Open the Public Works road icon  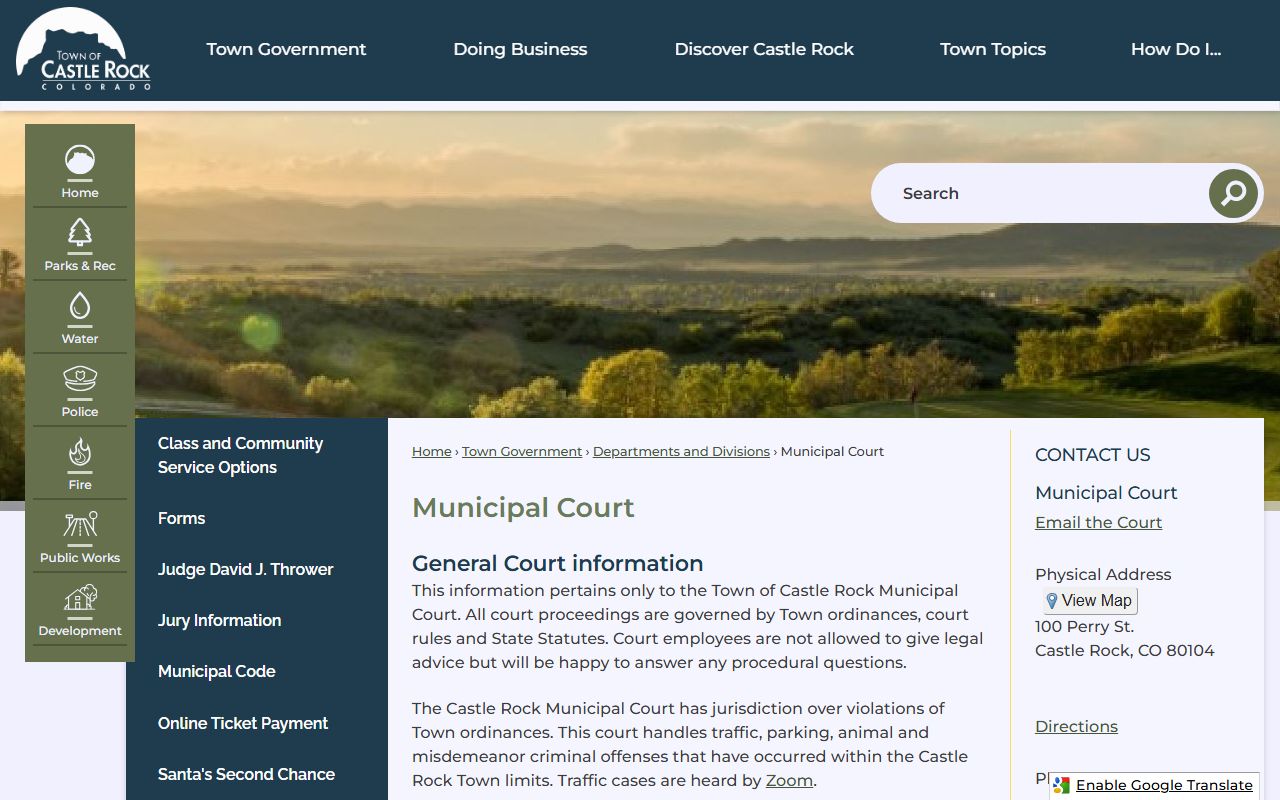click(x=80, y=526)
